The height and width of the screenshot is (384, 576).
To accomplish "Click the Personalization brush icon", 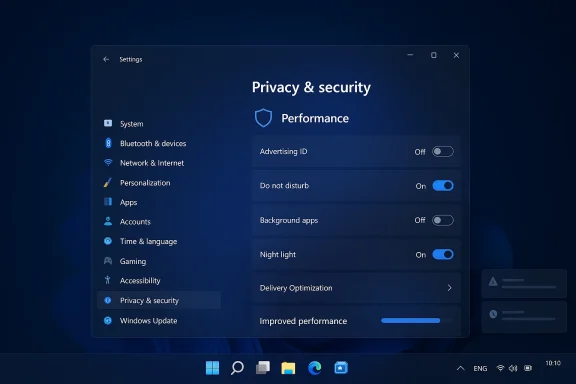I will (x=108, y=182).
